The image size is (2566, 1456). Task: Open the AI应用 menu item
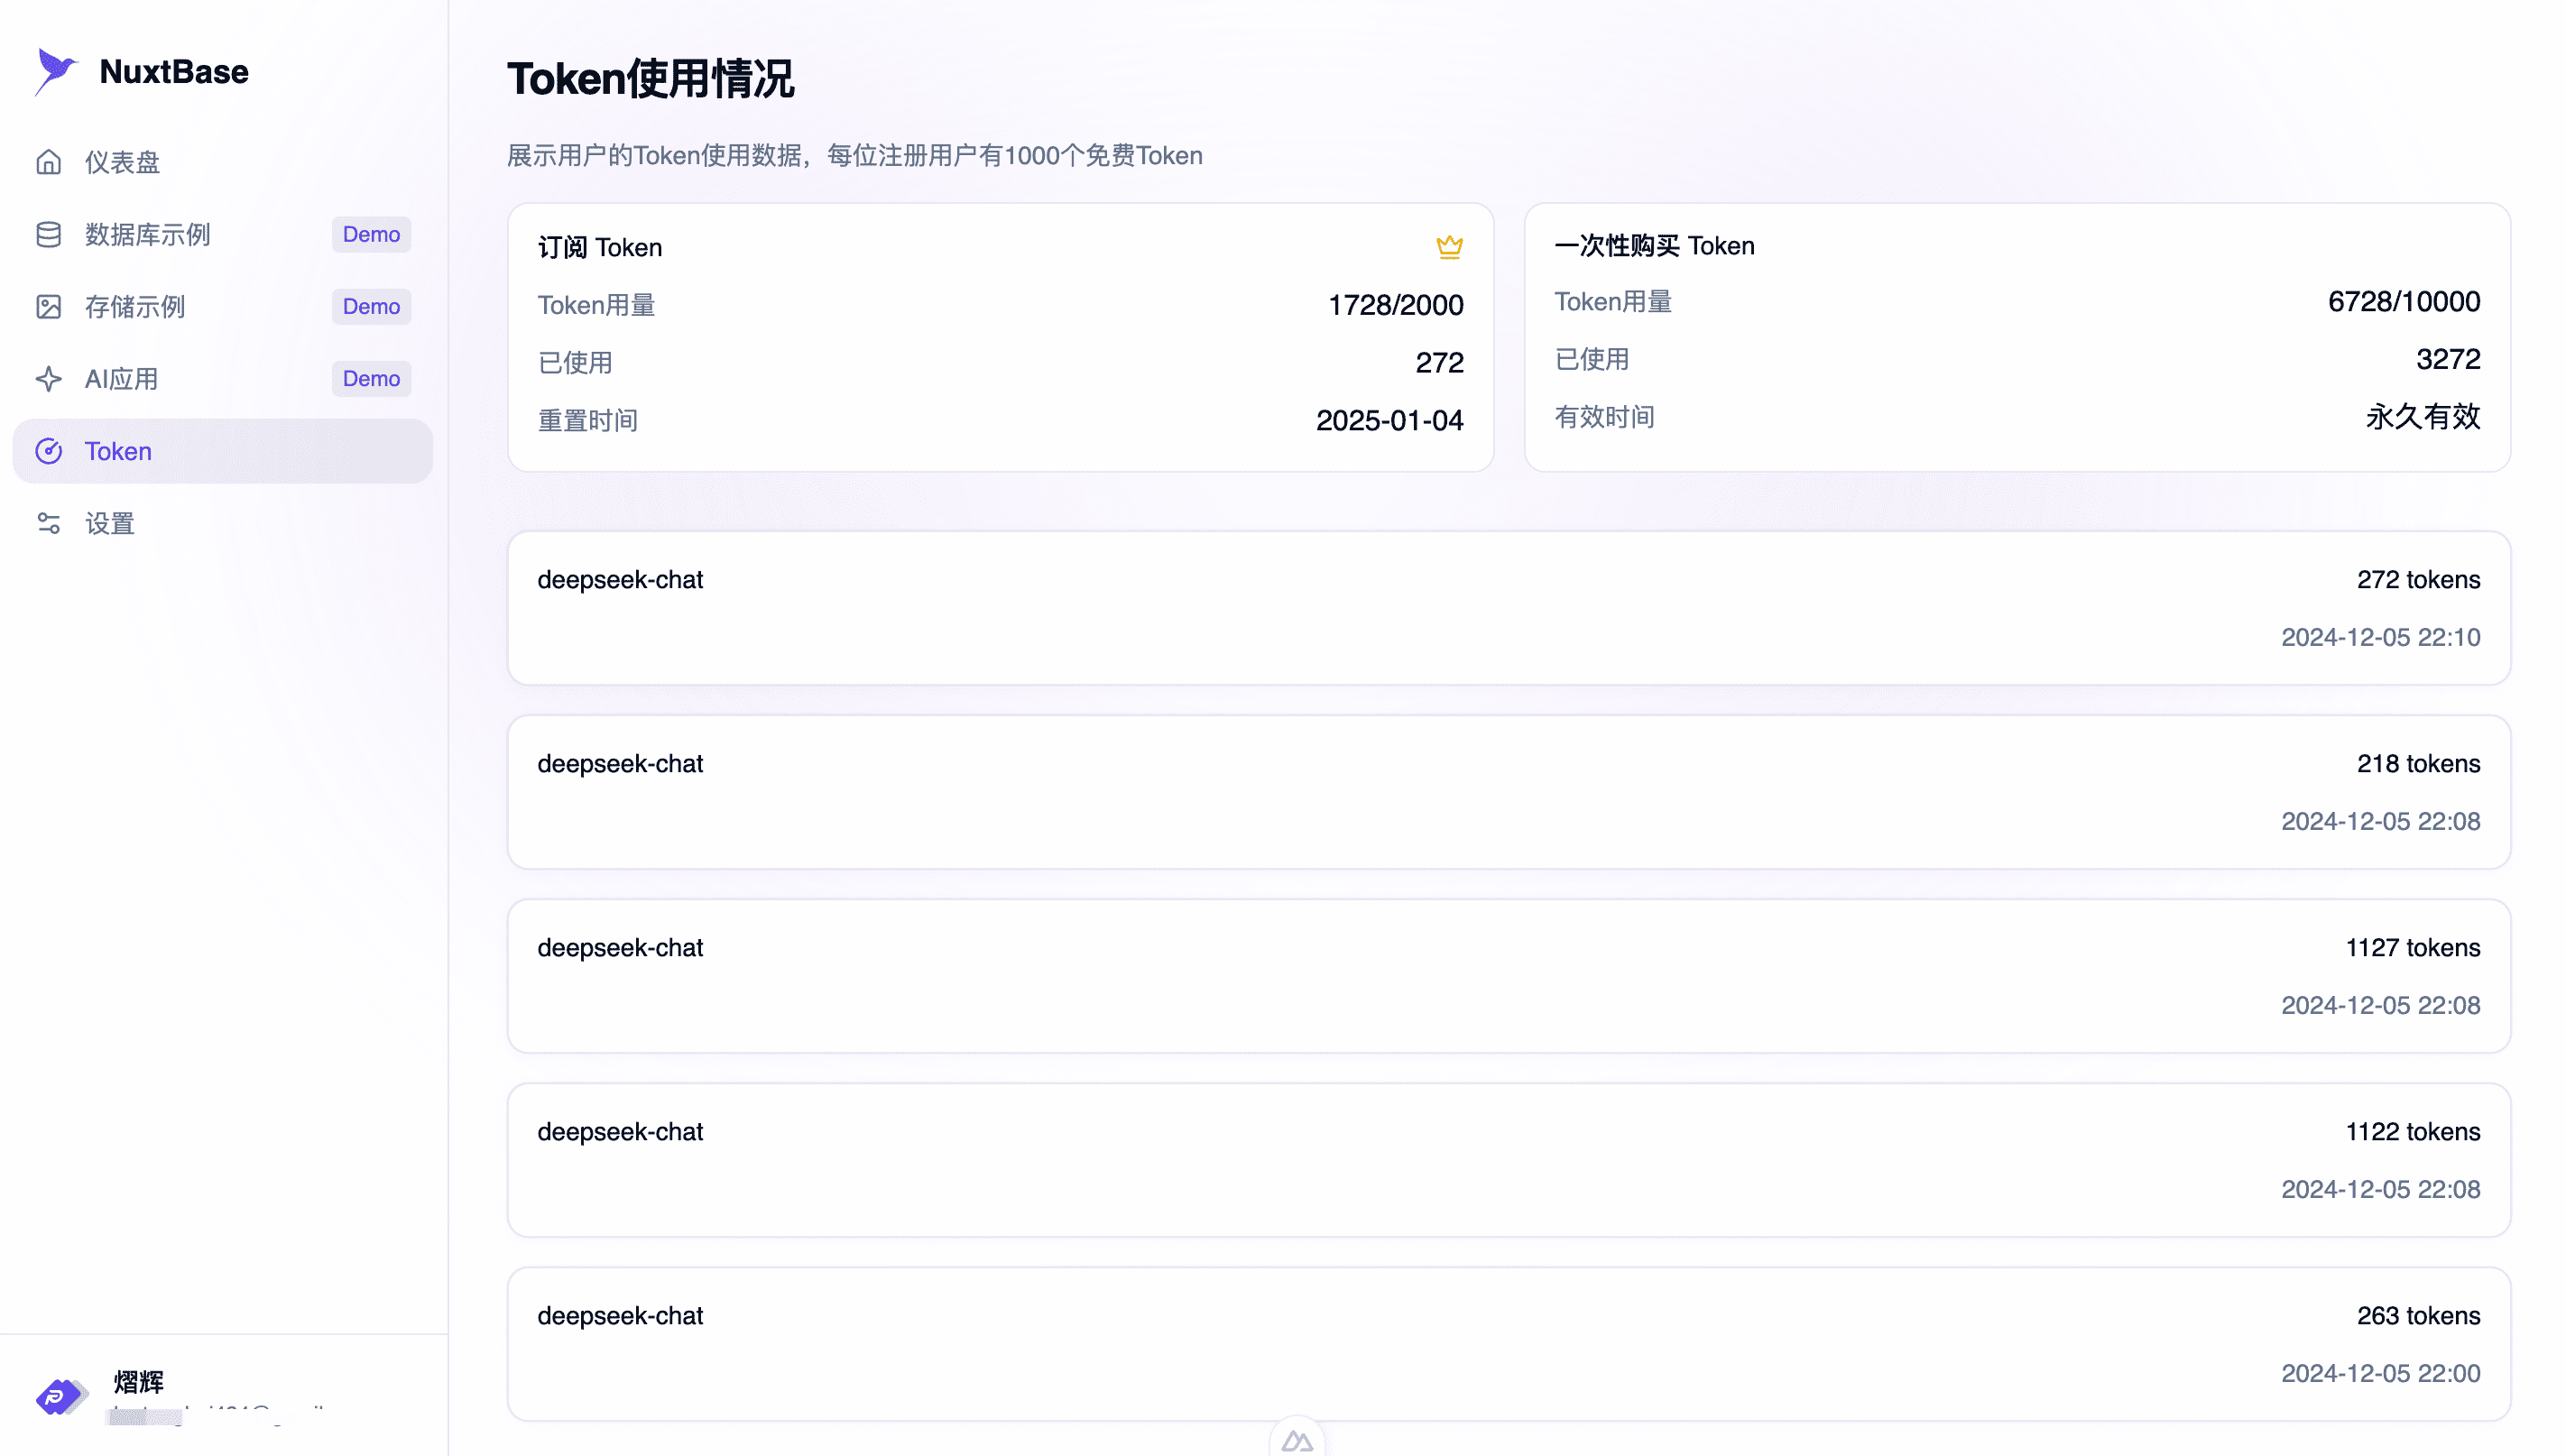pyautogui.click(x=223, y=379)
